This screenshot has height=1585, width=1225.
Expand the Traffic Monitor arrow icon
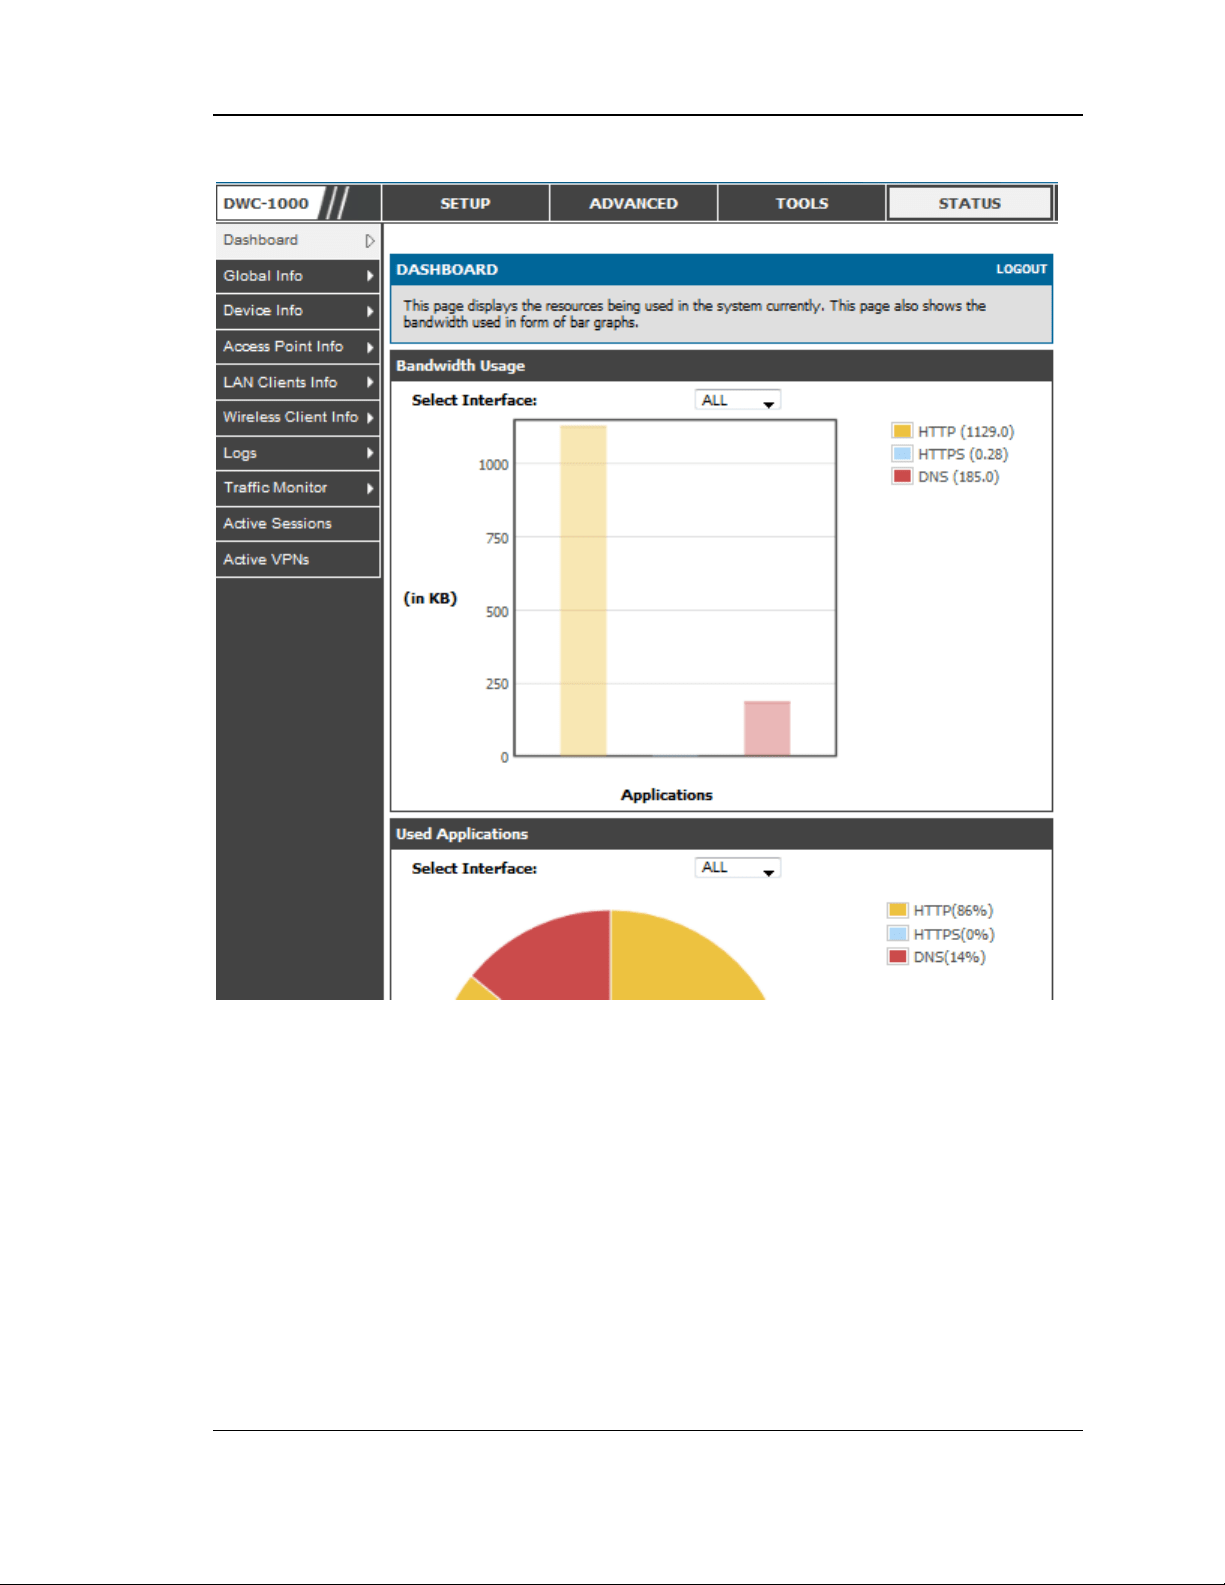click(x=370, y=488)
